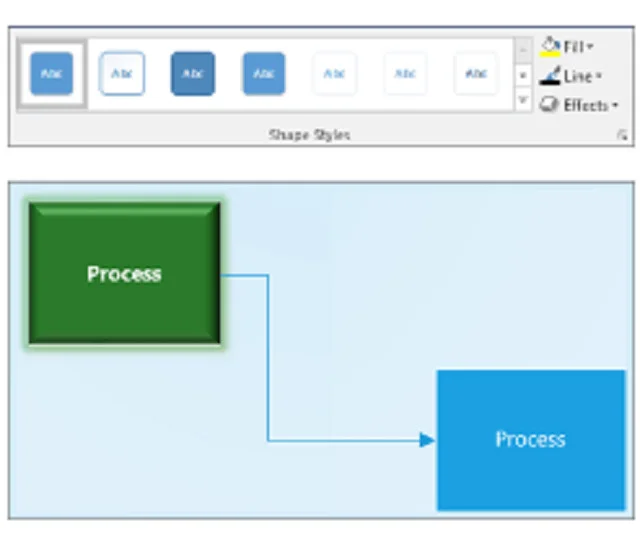The width and height of the screenshot is (640, 538).
Task: Select the blue Process shape
Action: tap(531, 440)
